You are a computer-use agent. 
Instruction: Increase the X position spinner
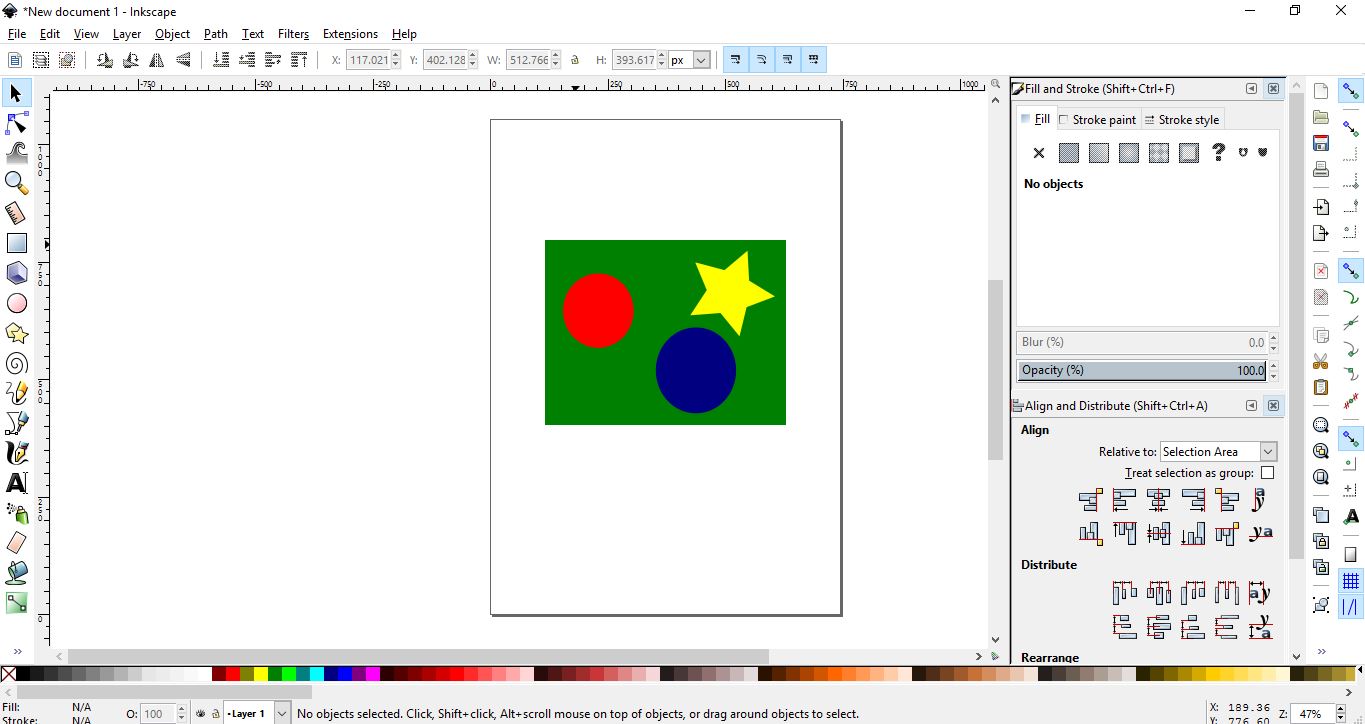pos(396,56)
